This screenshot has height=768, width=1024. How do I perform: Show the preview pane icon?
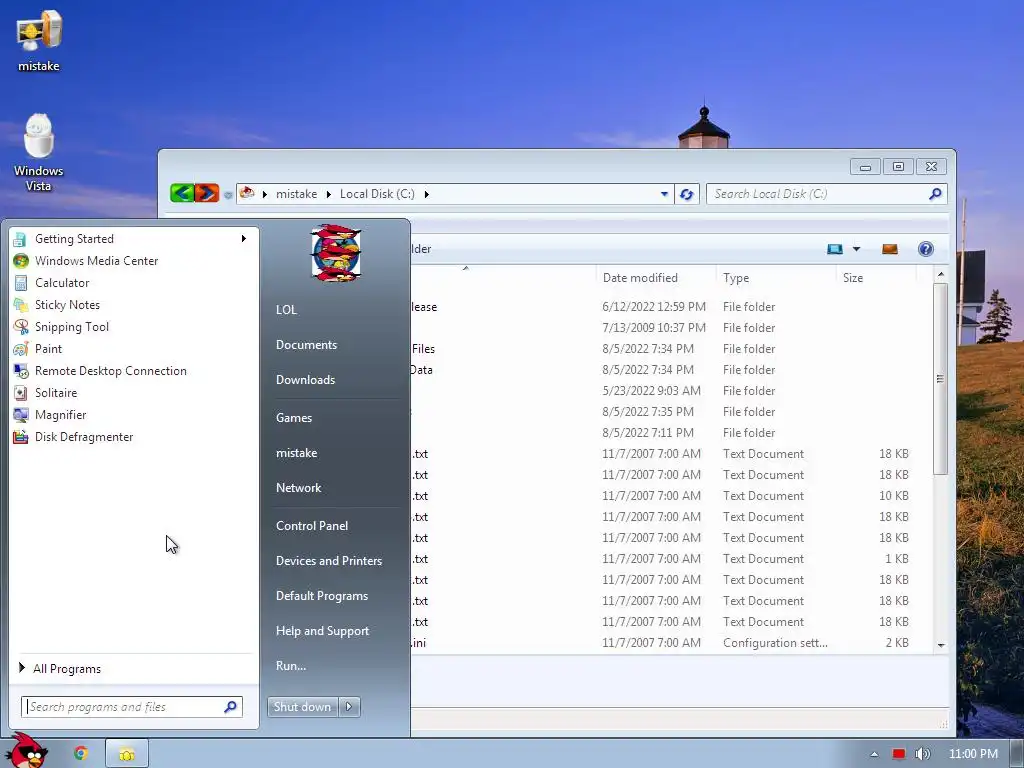tap(889, 249)
